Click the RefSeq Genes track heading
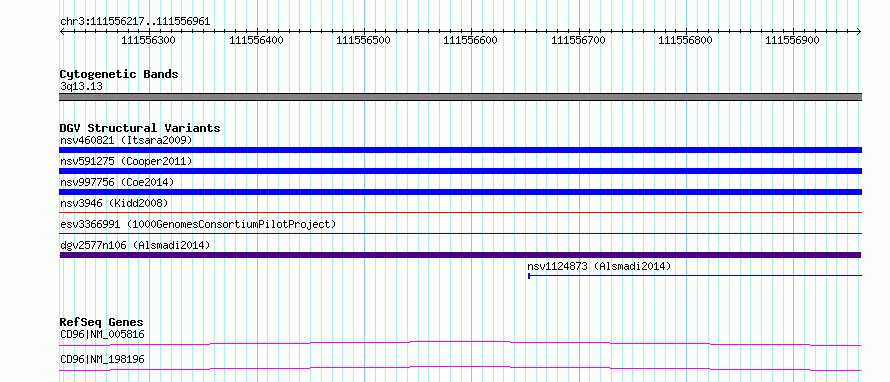 pos(101,322)
